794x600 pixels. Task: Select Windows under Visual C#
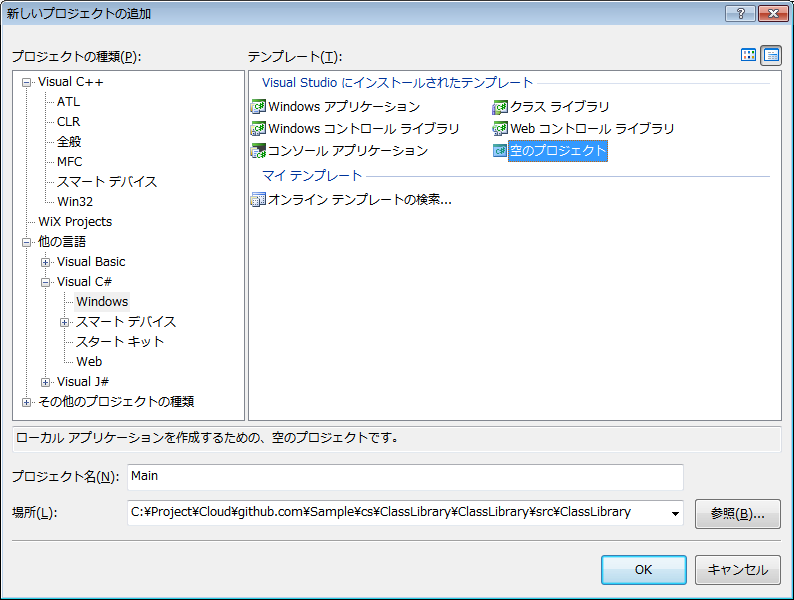(x=102, y=302)
